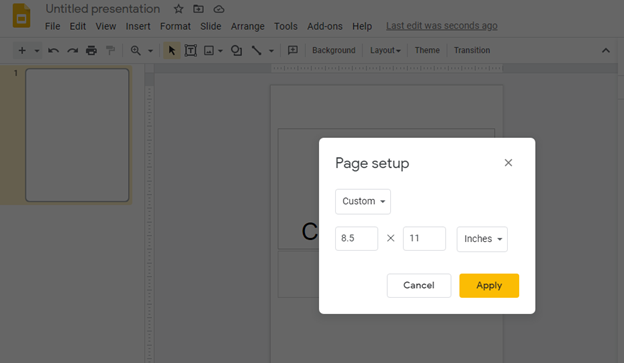Print using the printer icon
624x363 pixels.
(92, 51)
